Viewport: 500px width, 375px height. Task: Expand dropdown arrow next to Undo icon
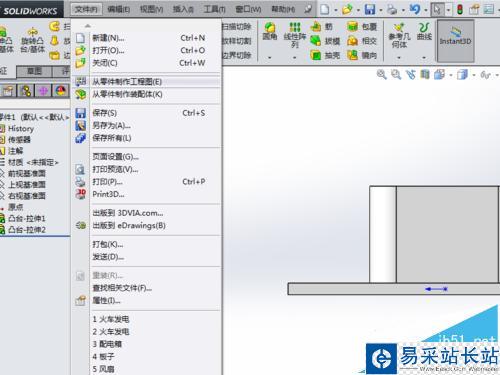point(426,10)
